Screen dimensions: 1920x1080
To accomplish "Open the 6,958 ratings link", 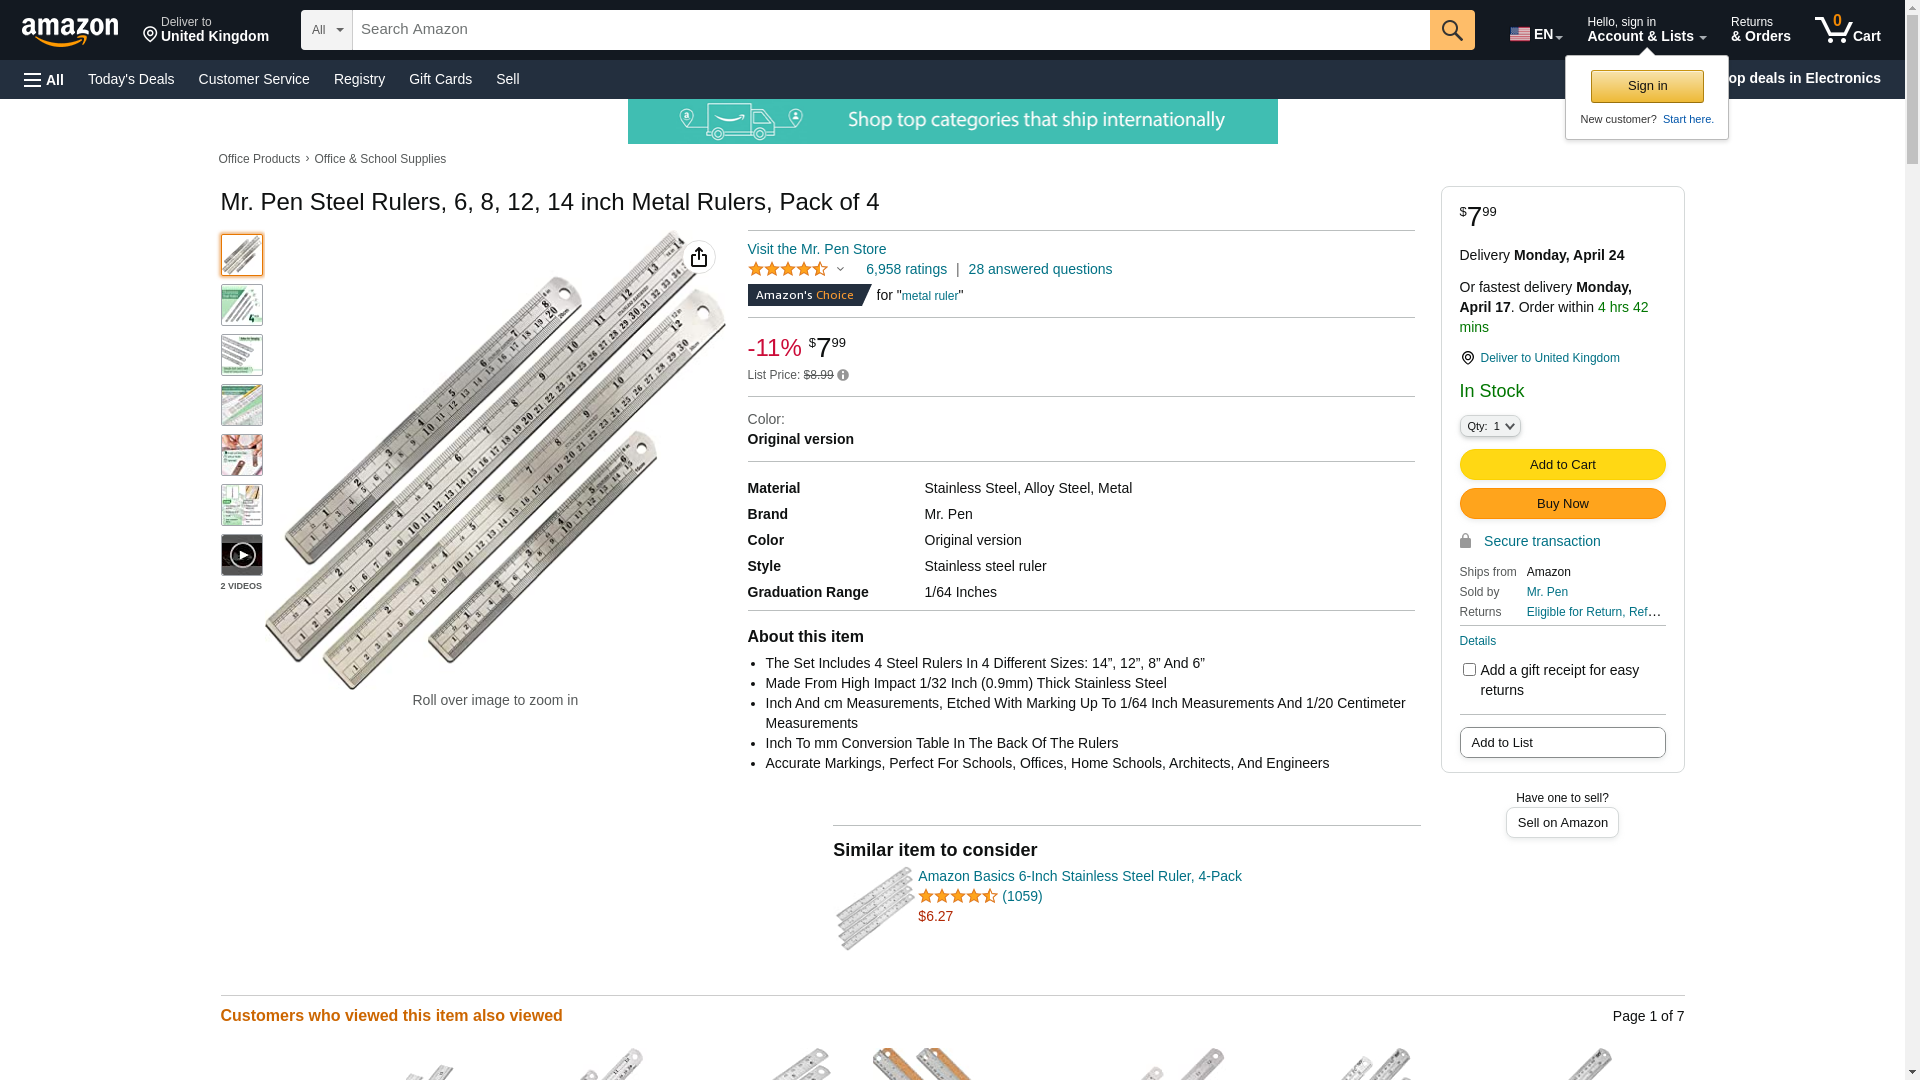I will click(906, 269).
